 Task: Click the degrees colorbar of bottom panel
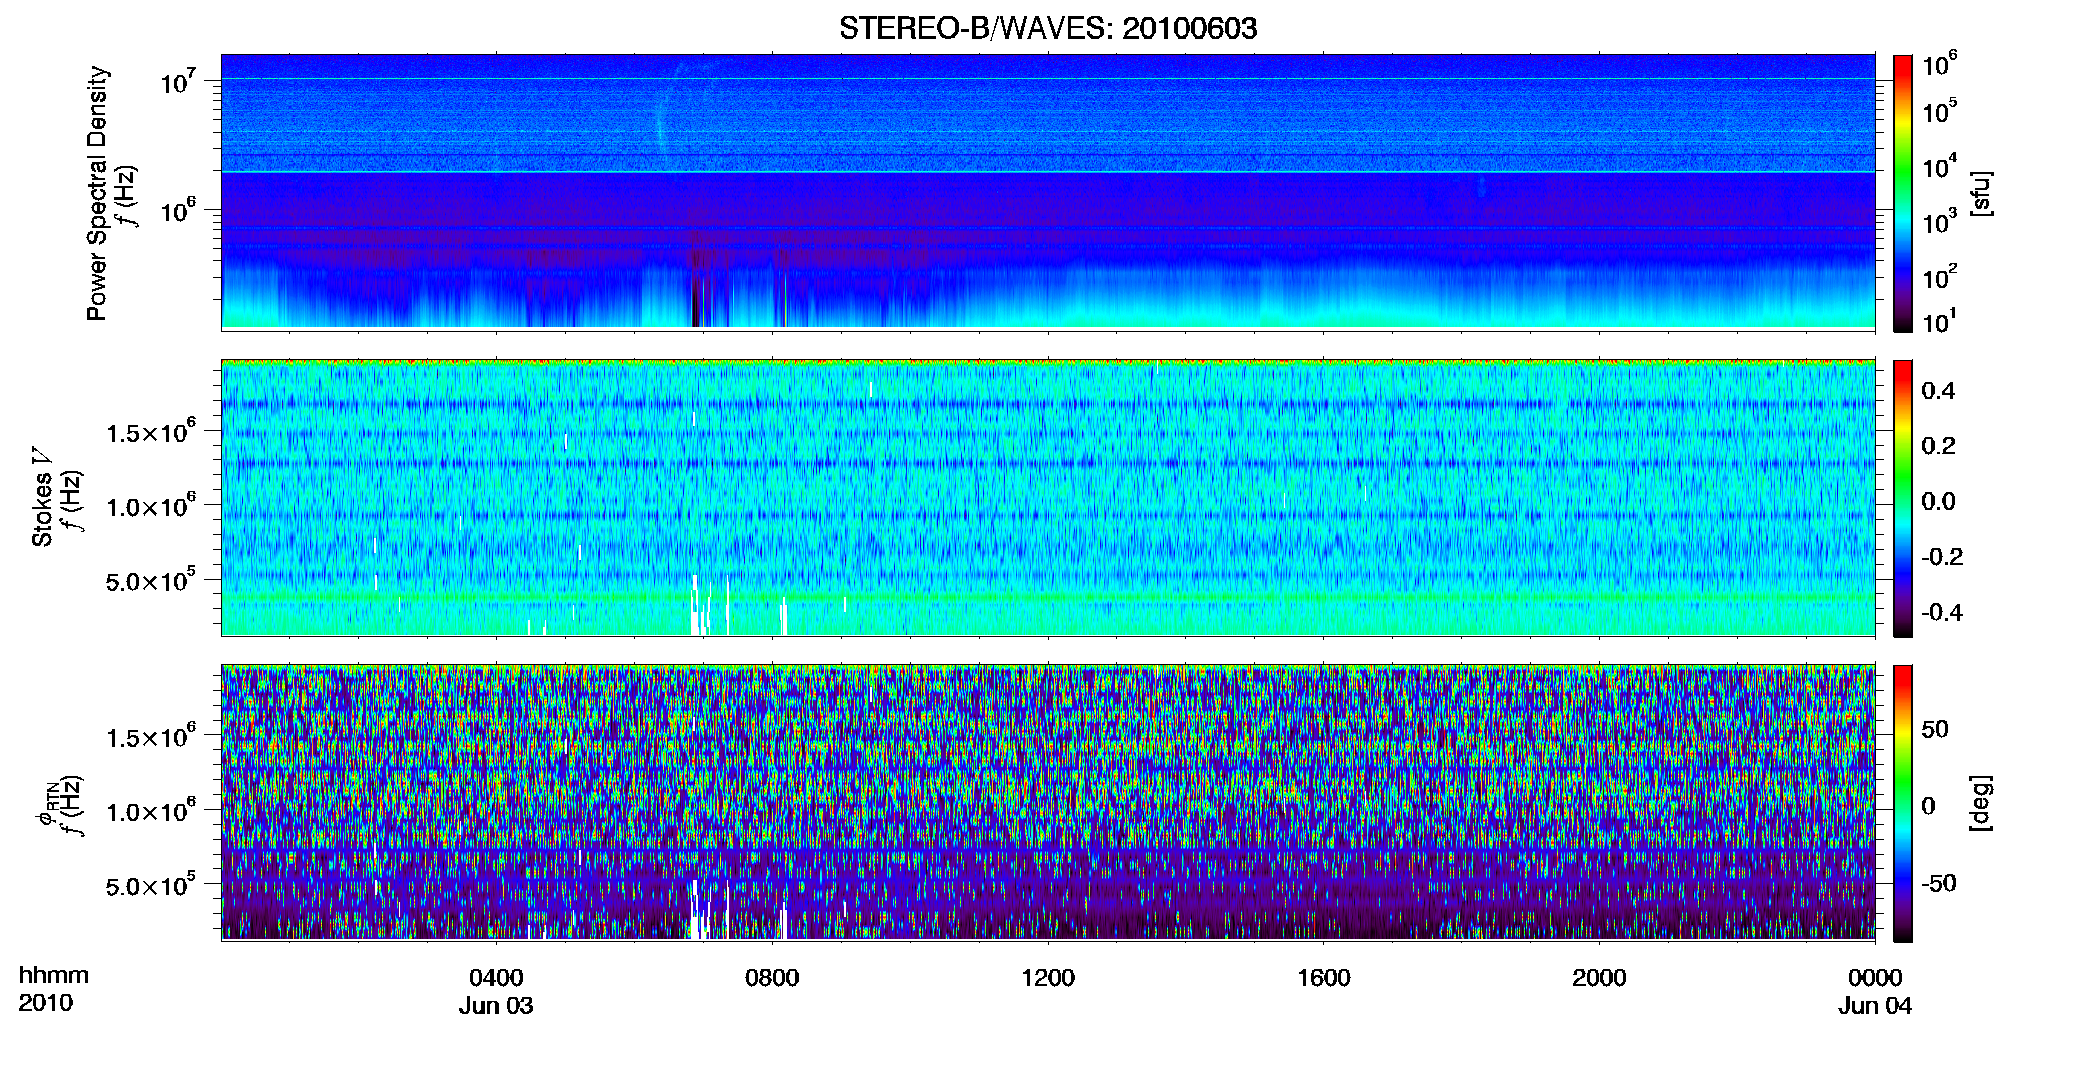1902,803
